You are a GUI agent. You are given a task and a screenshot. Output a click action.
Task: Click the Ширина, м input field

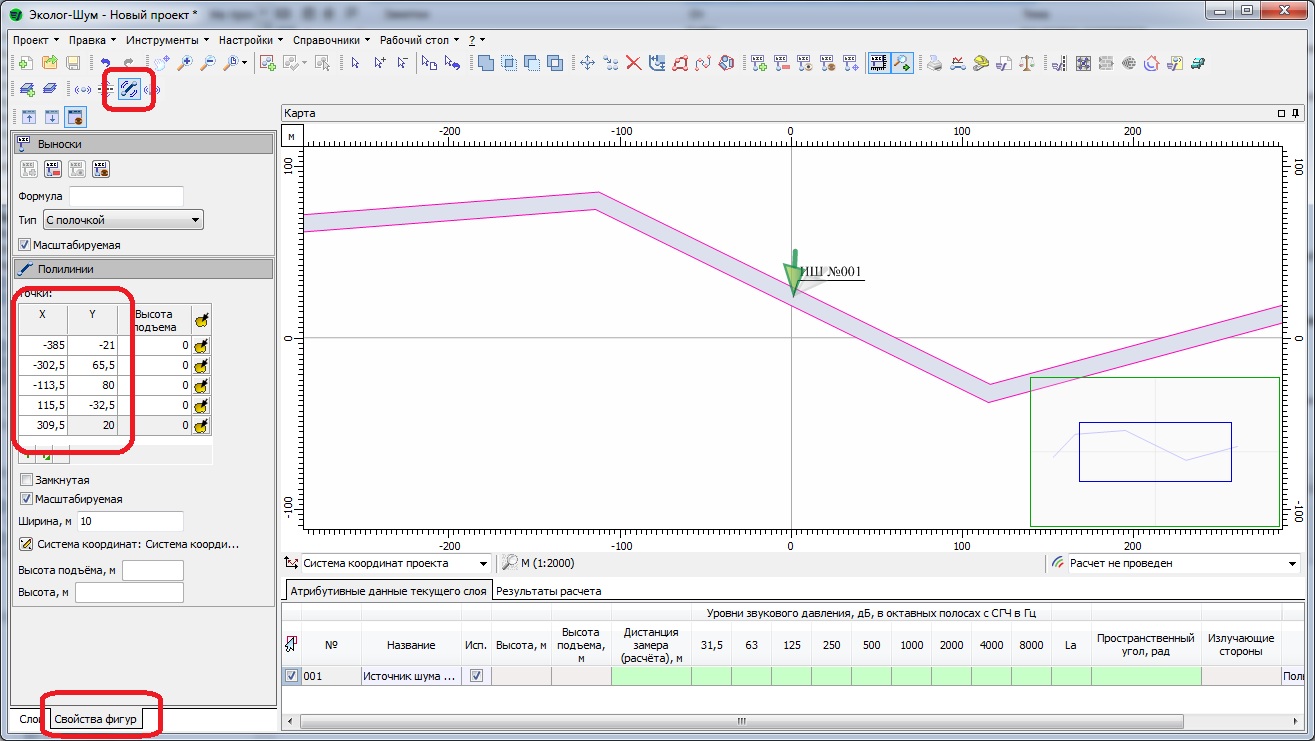(x=129, y=521)
